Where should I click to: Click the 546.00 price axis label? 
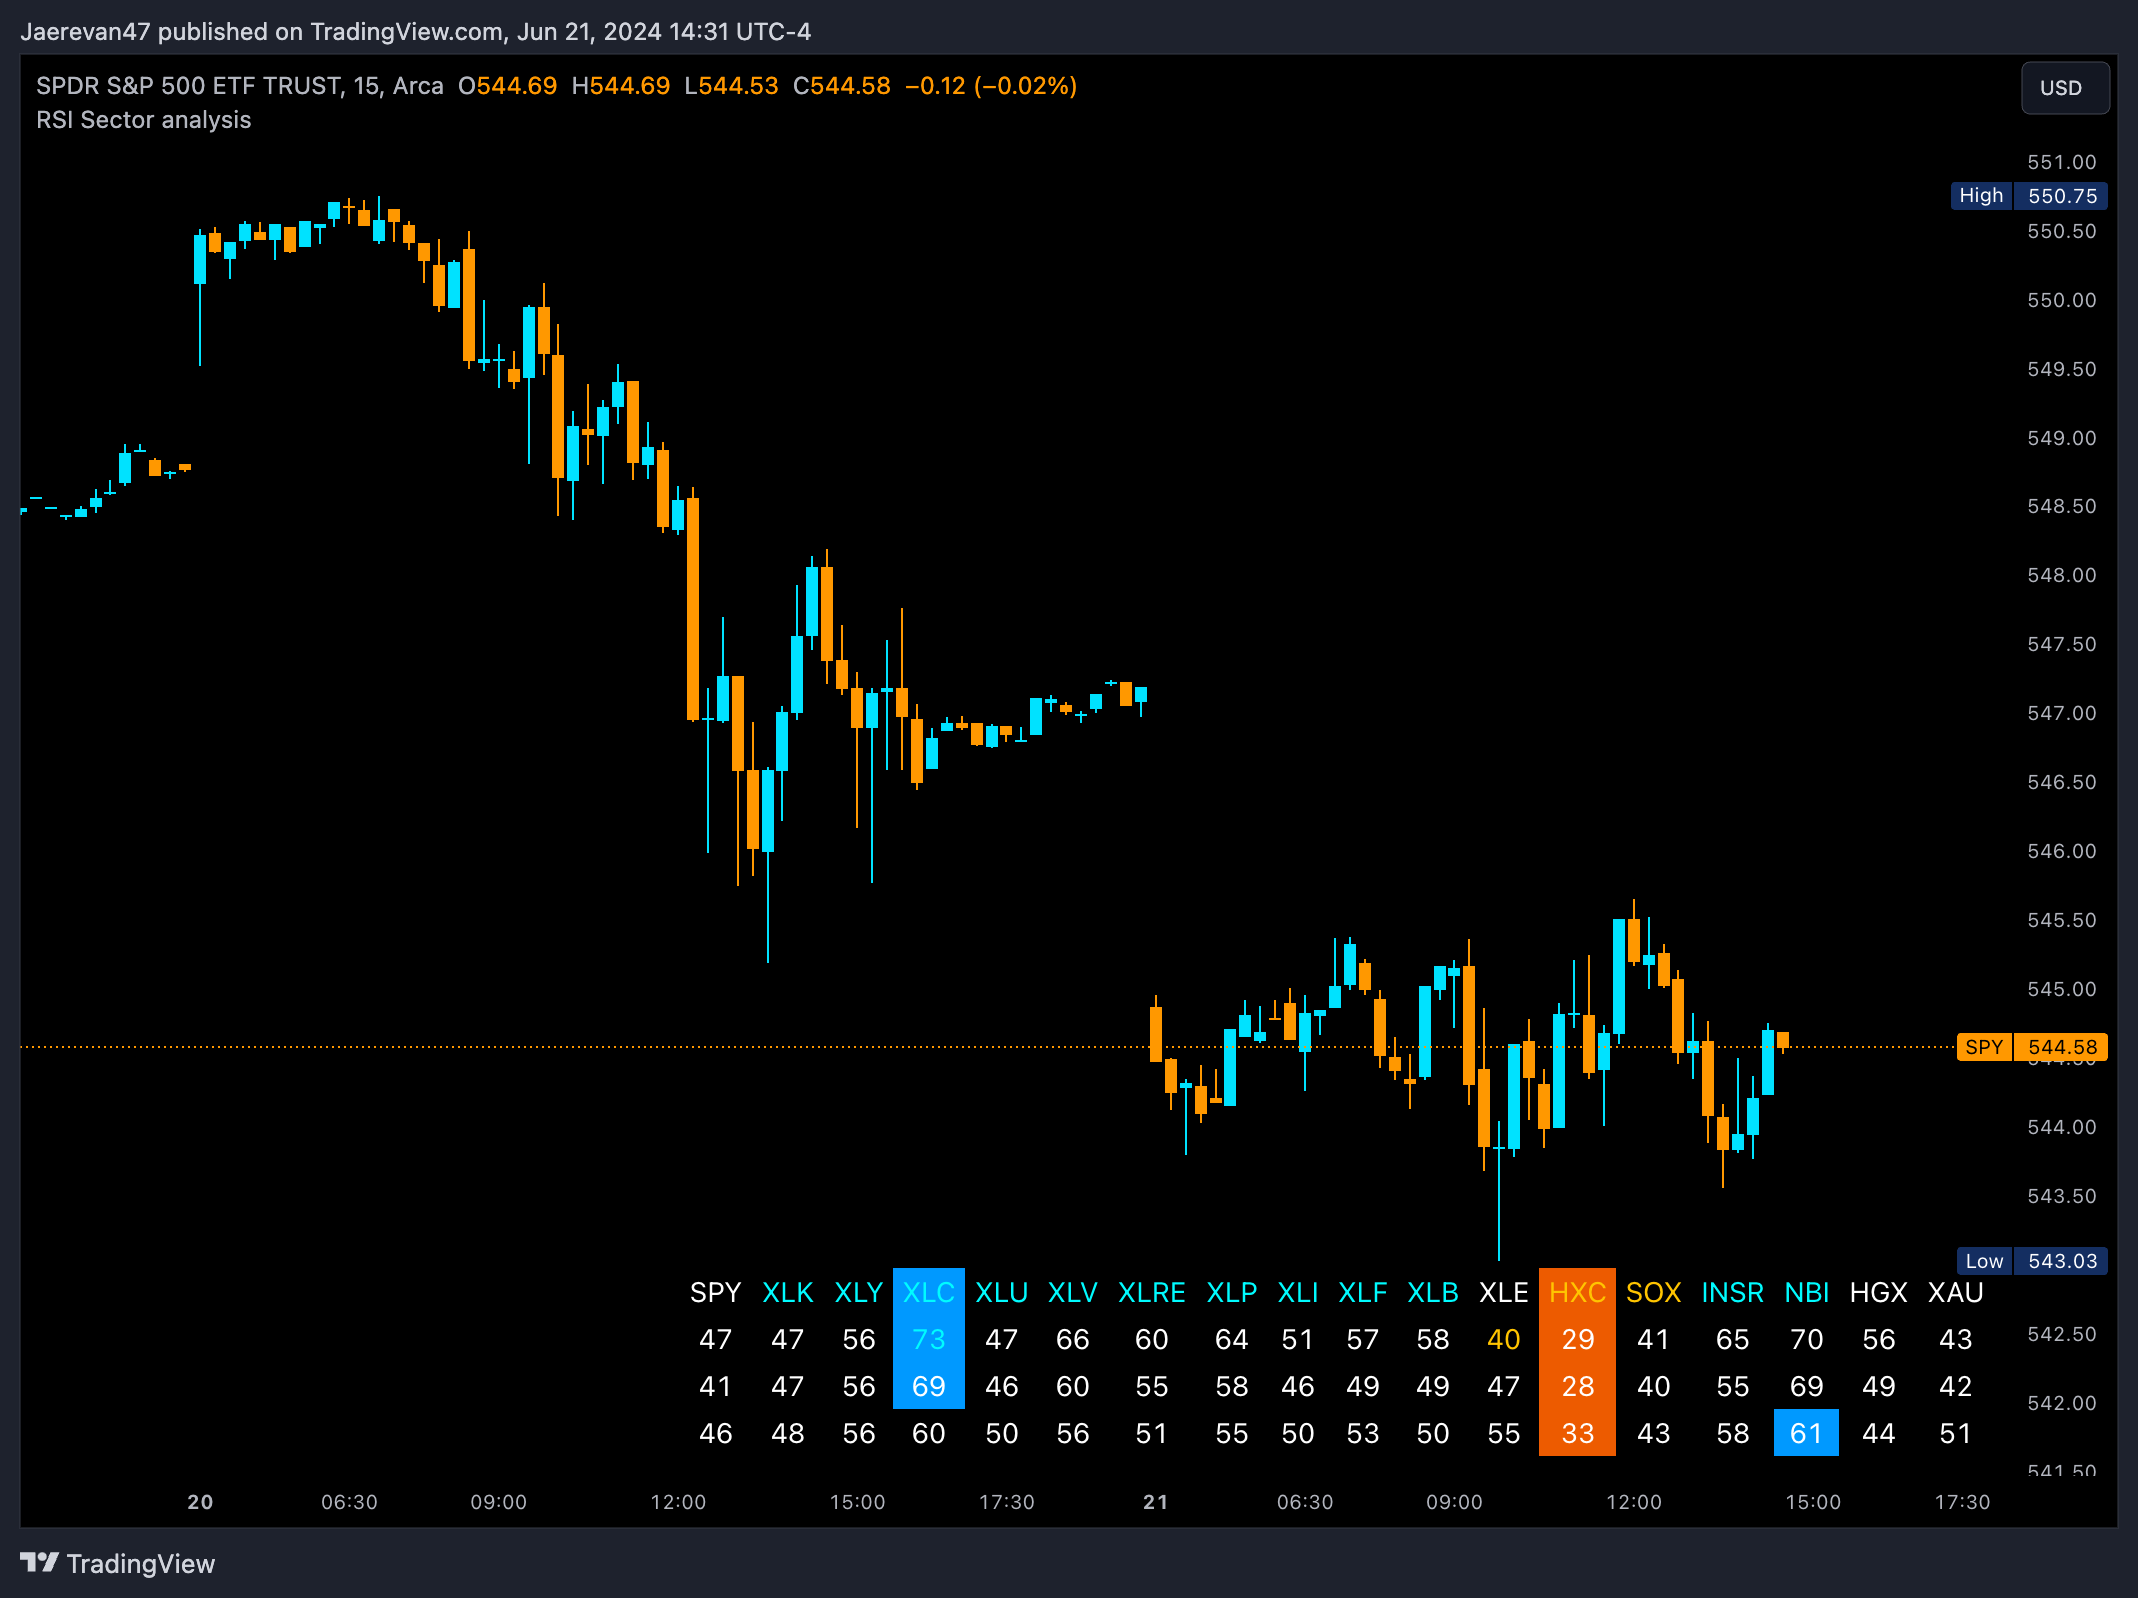pyautogui.click(x=2062, y=851)
